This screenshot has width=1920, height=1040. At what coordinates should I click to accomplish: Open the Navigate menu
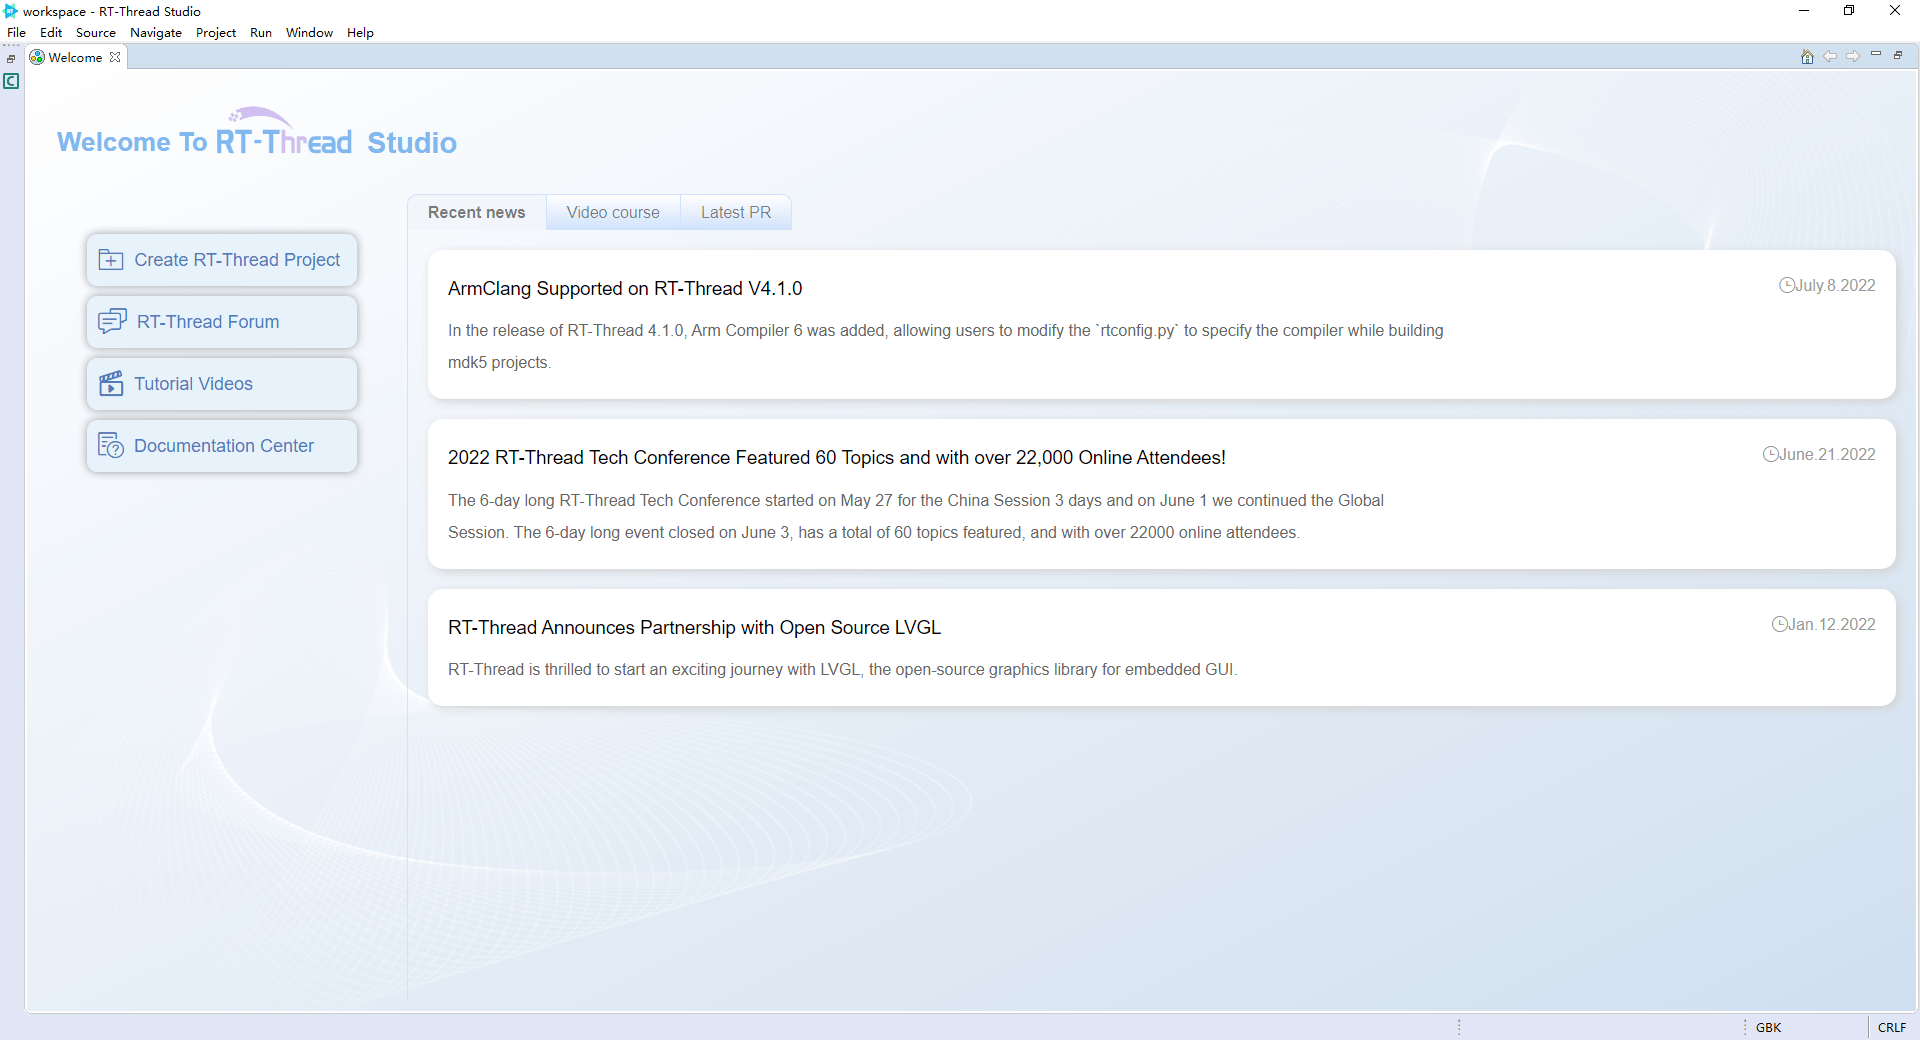(156, 33)
